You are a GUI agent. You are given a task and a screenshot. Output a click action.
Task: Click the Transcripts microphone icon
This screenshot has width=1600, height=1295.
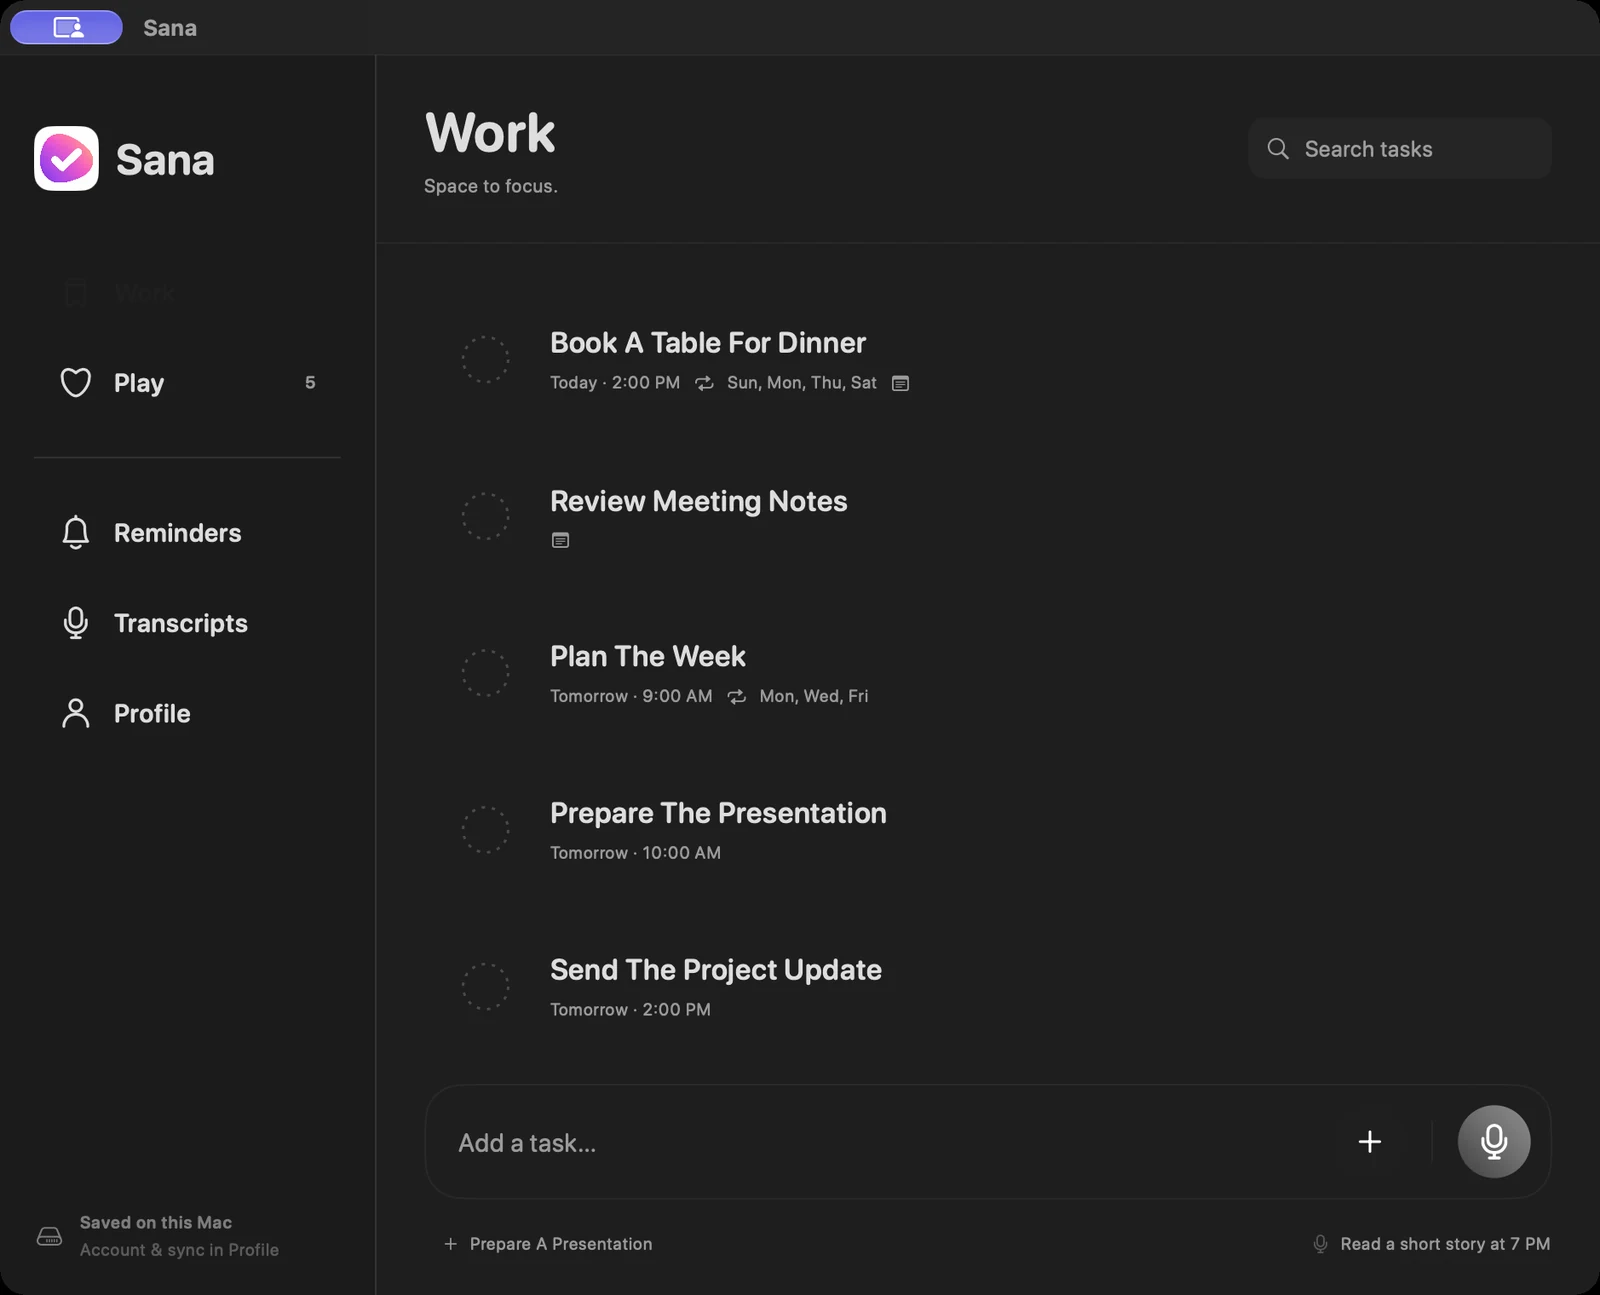point(76,623)
